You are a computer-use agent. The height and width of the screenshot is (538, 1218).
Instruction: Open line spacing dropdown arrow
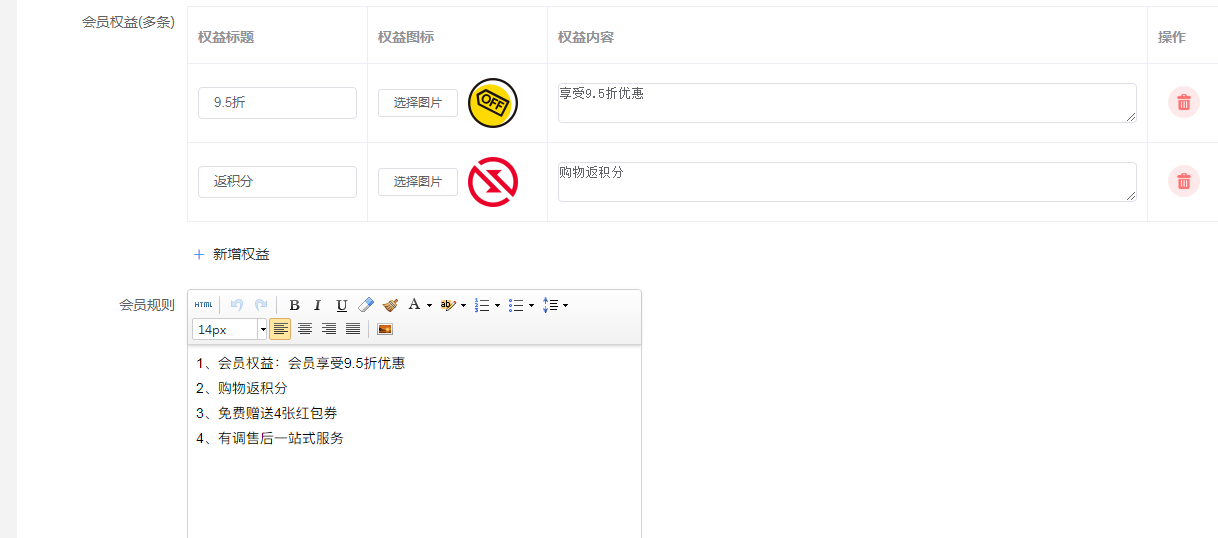point(565,305)
